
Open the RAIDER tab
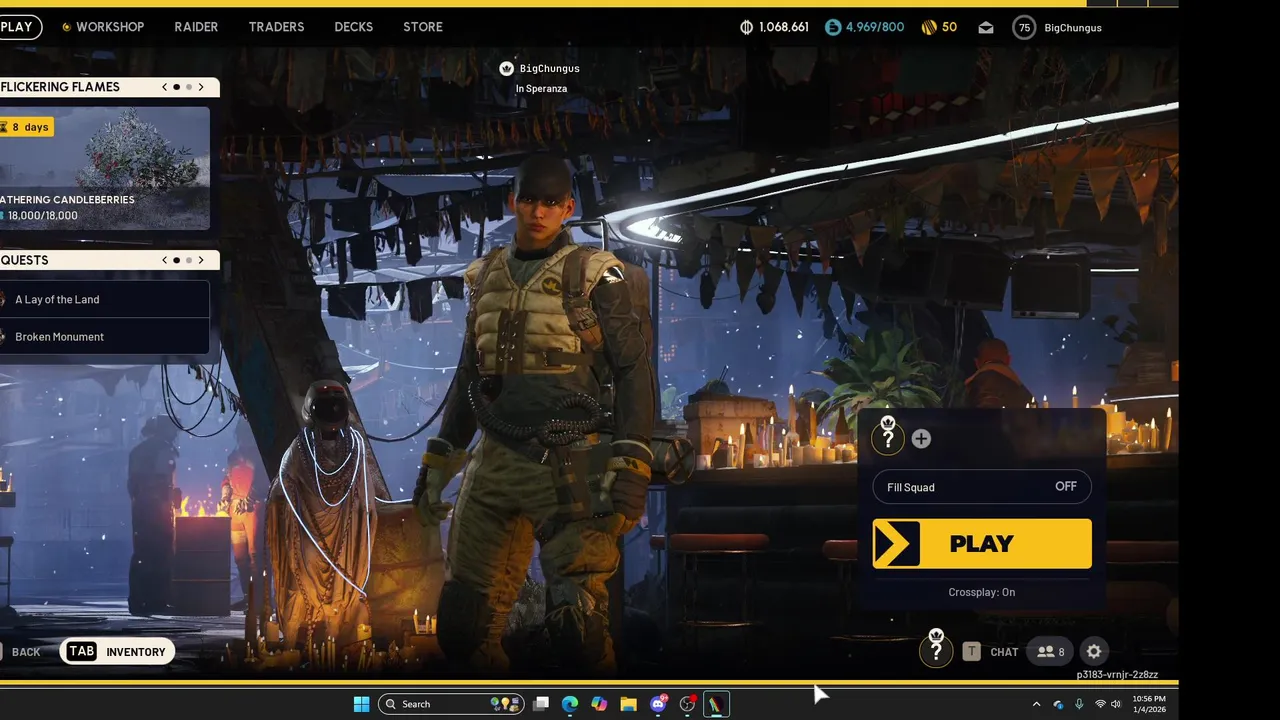(196, 27)
